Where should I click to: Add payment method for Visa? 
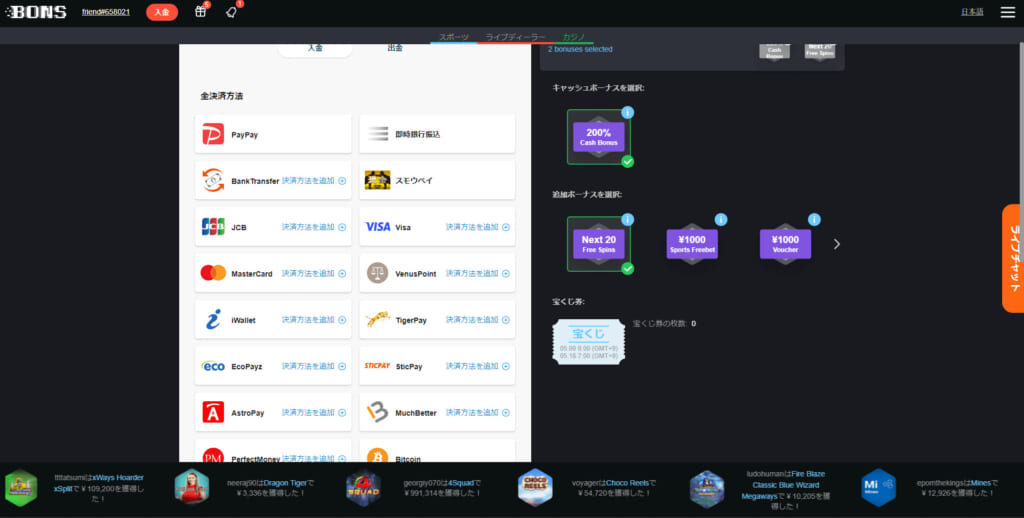(x=478, y=227)
